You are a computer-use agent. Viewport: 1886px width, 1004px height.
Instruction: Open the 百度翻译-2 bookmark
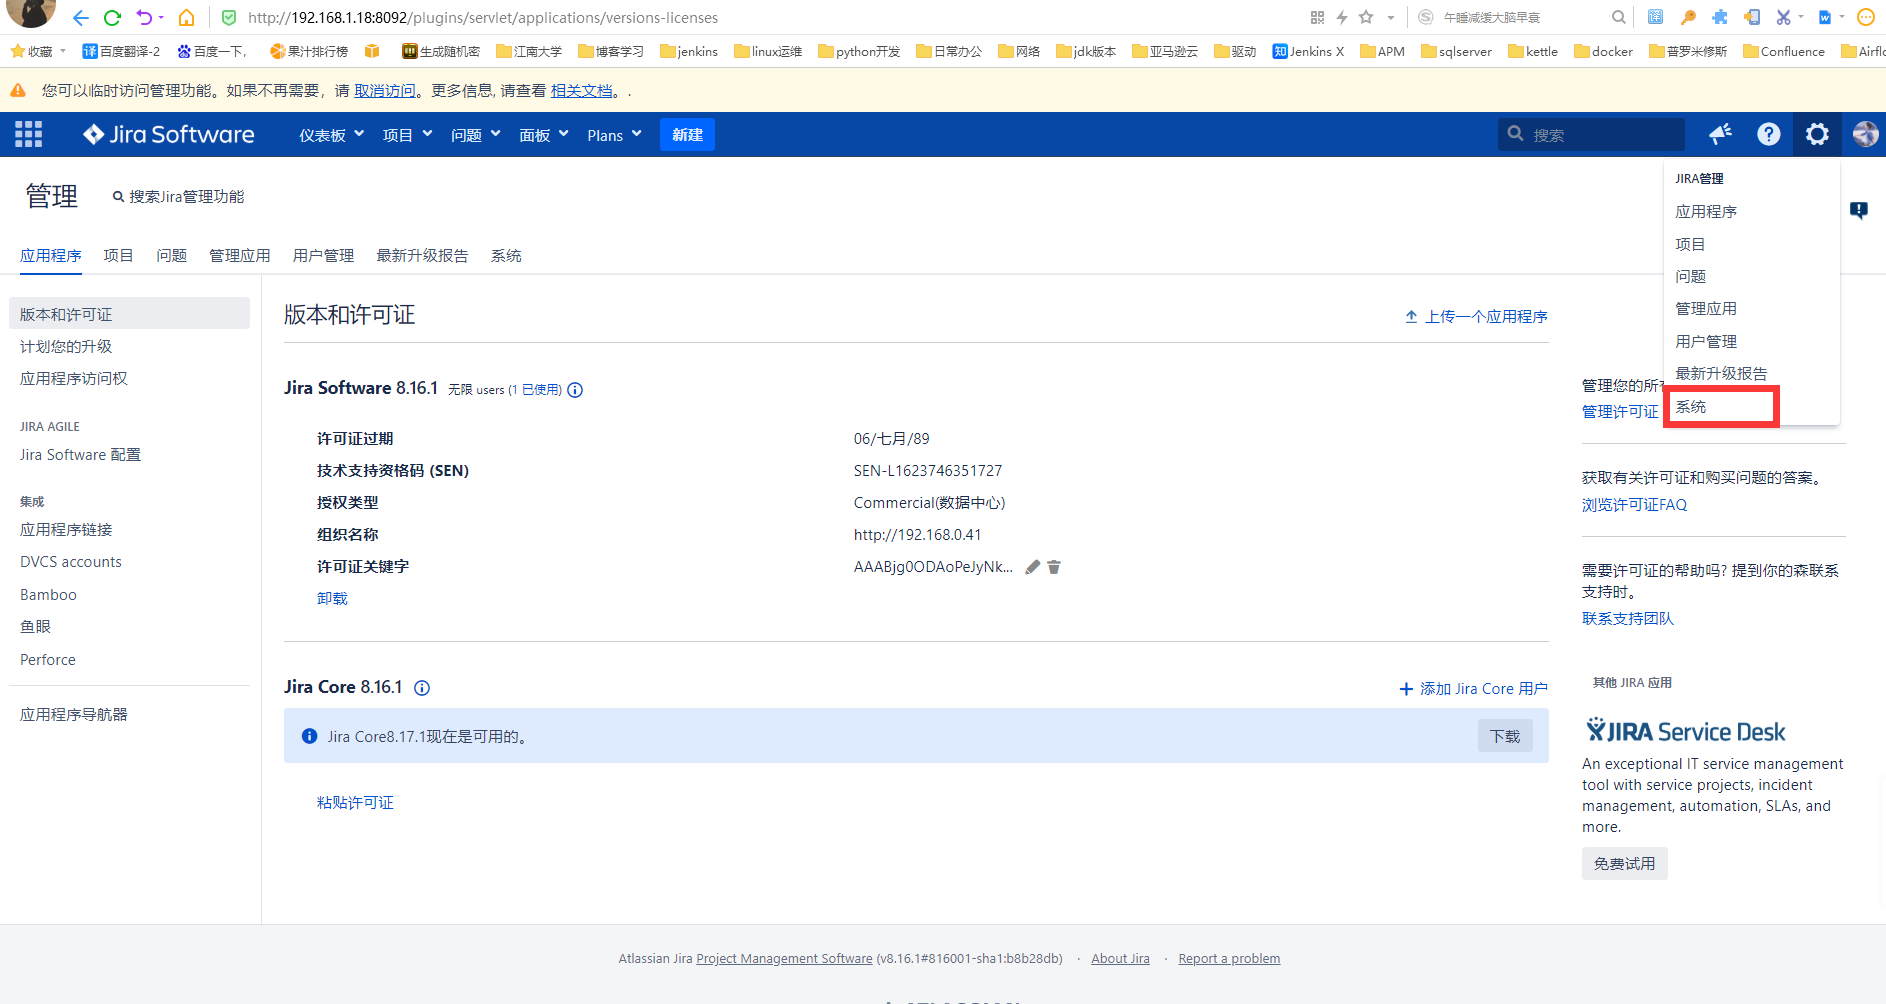[x=121, y=51]
